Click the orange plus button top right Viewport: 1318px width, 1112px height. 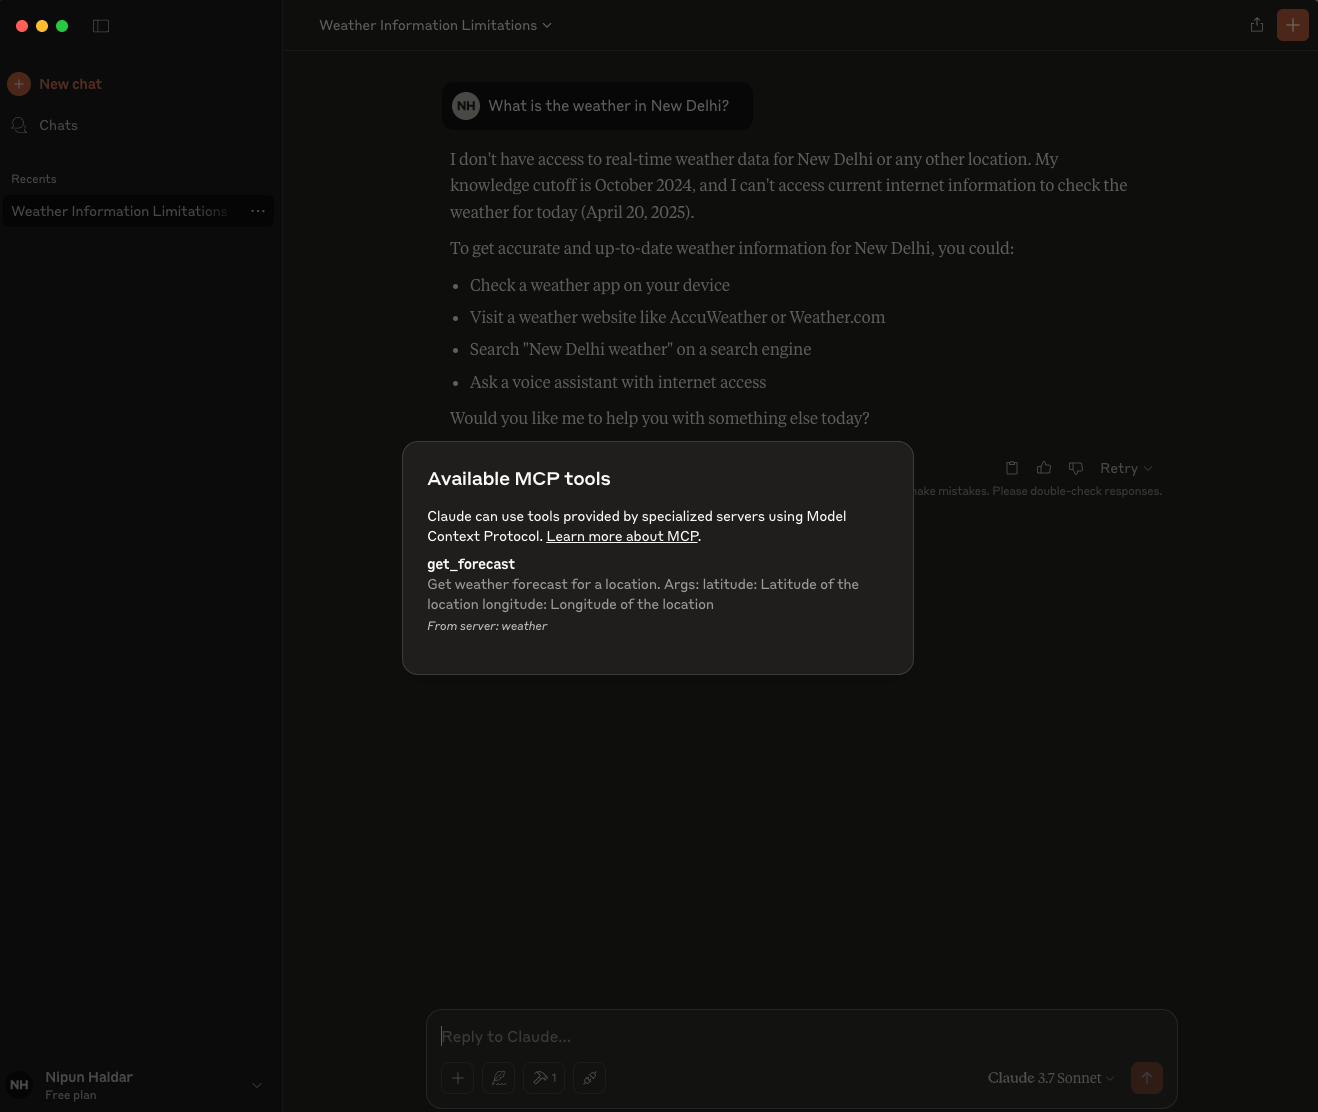pos(1293,25)
